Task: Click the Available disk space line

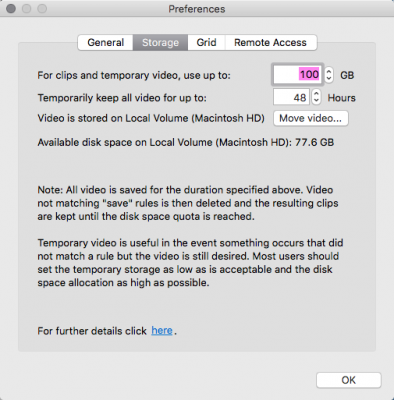Action: point(186,143)
